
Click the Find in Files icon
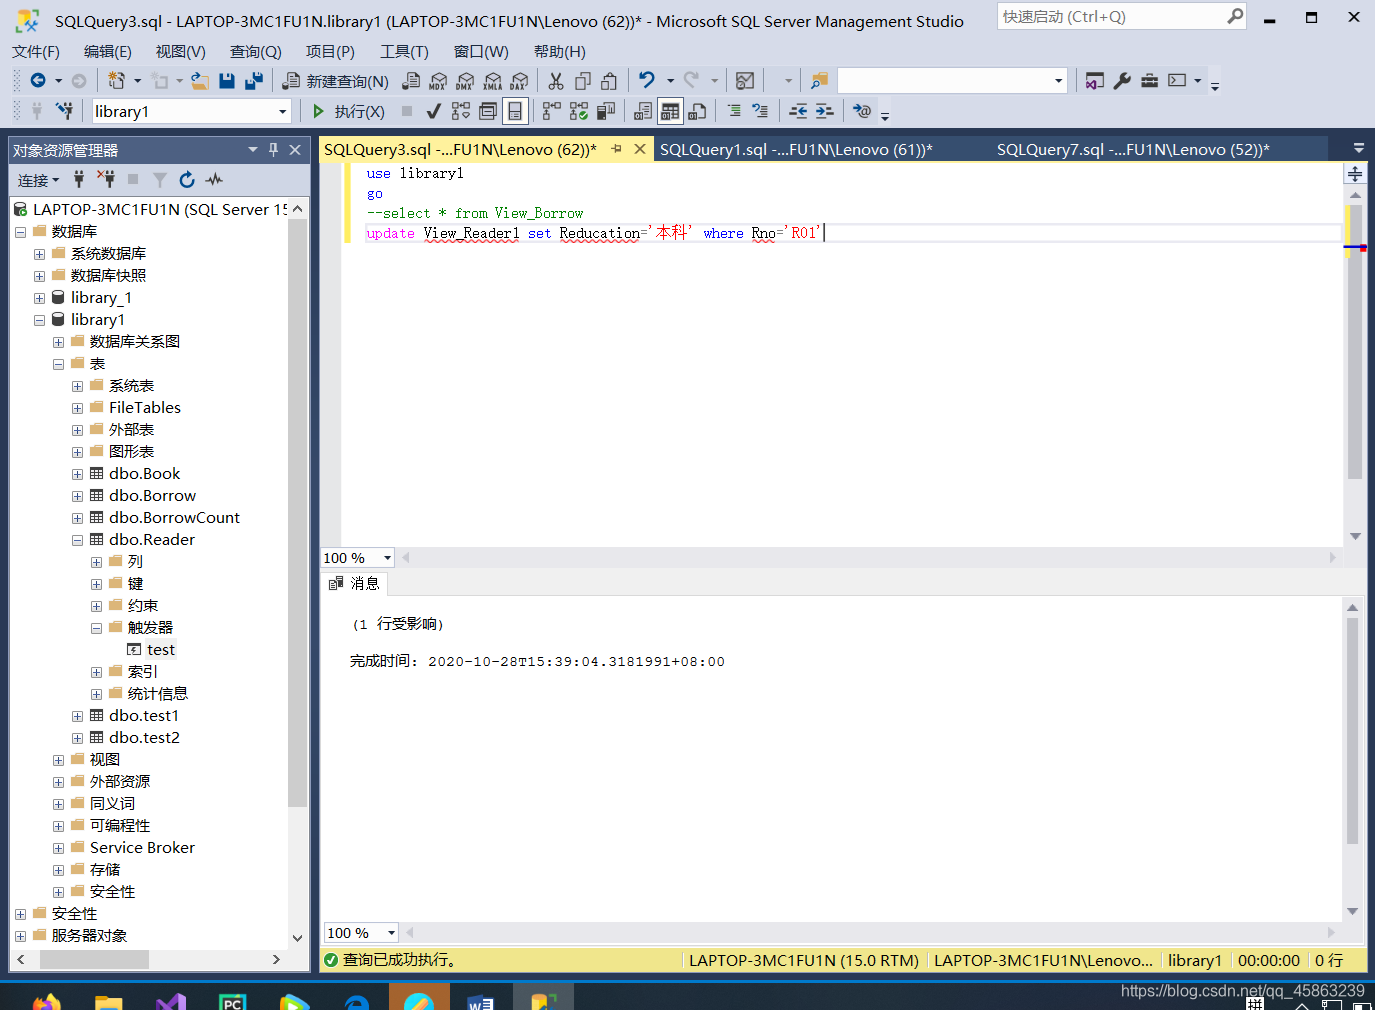(819, 81)
